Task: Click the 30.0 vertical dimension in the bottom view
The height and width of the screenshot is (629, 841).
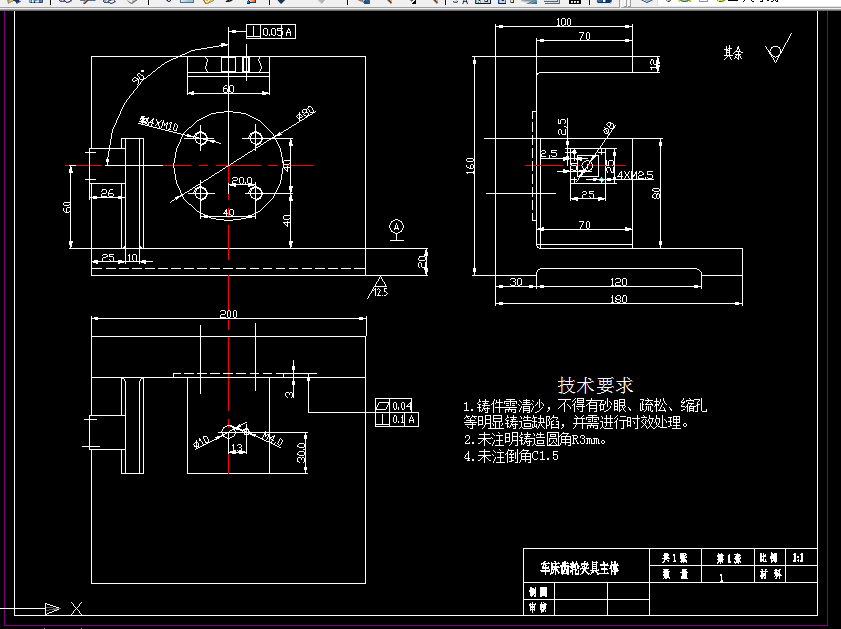Action: click(301, 453)
